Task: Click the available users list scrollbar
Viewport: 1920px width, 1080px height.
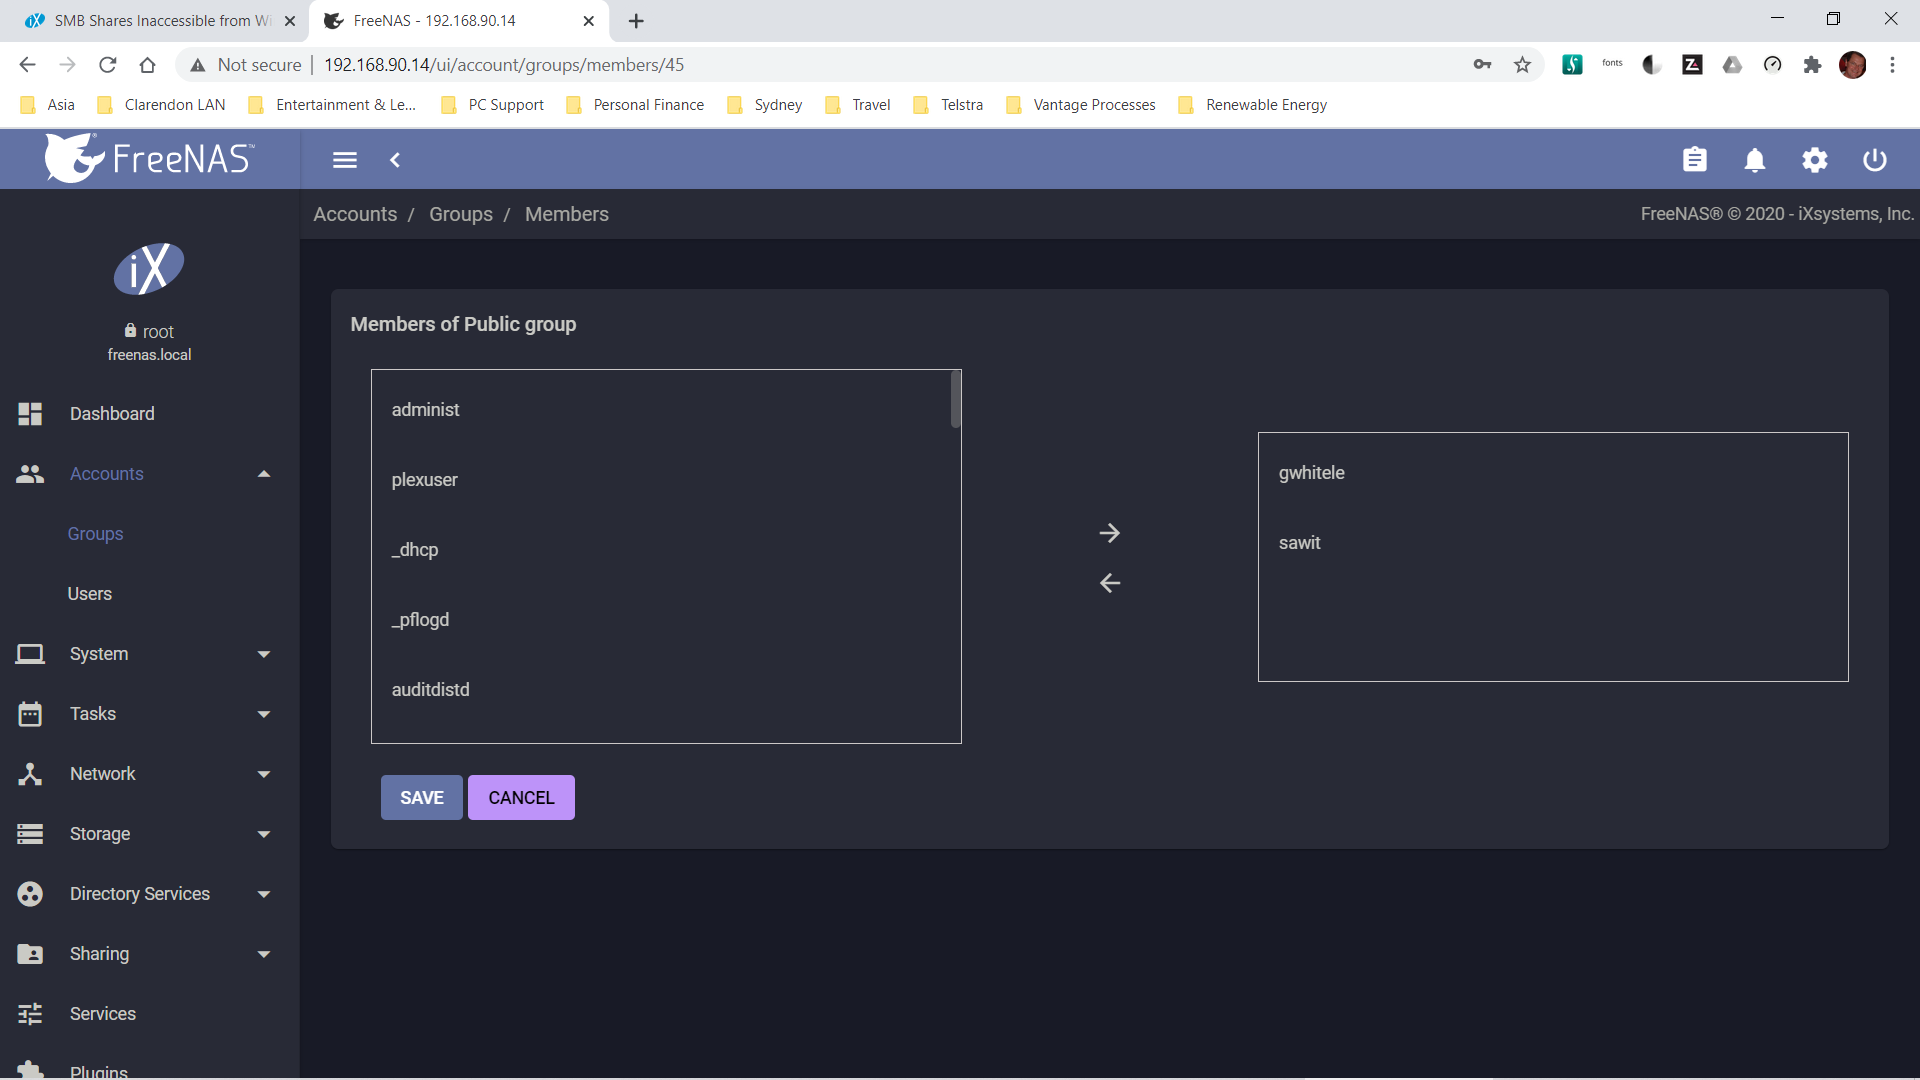Action: 956,400
